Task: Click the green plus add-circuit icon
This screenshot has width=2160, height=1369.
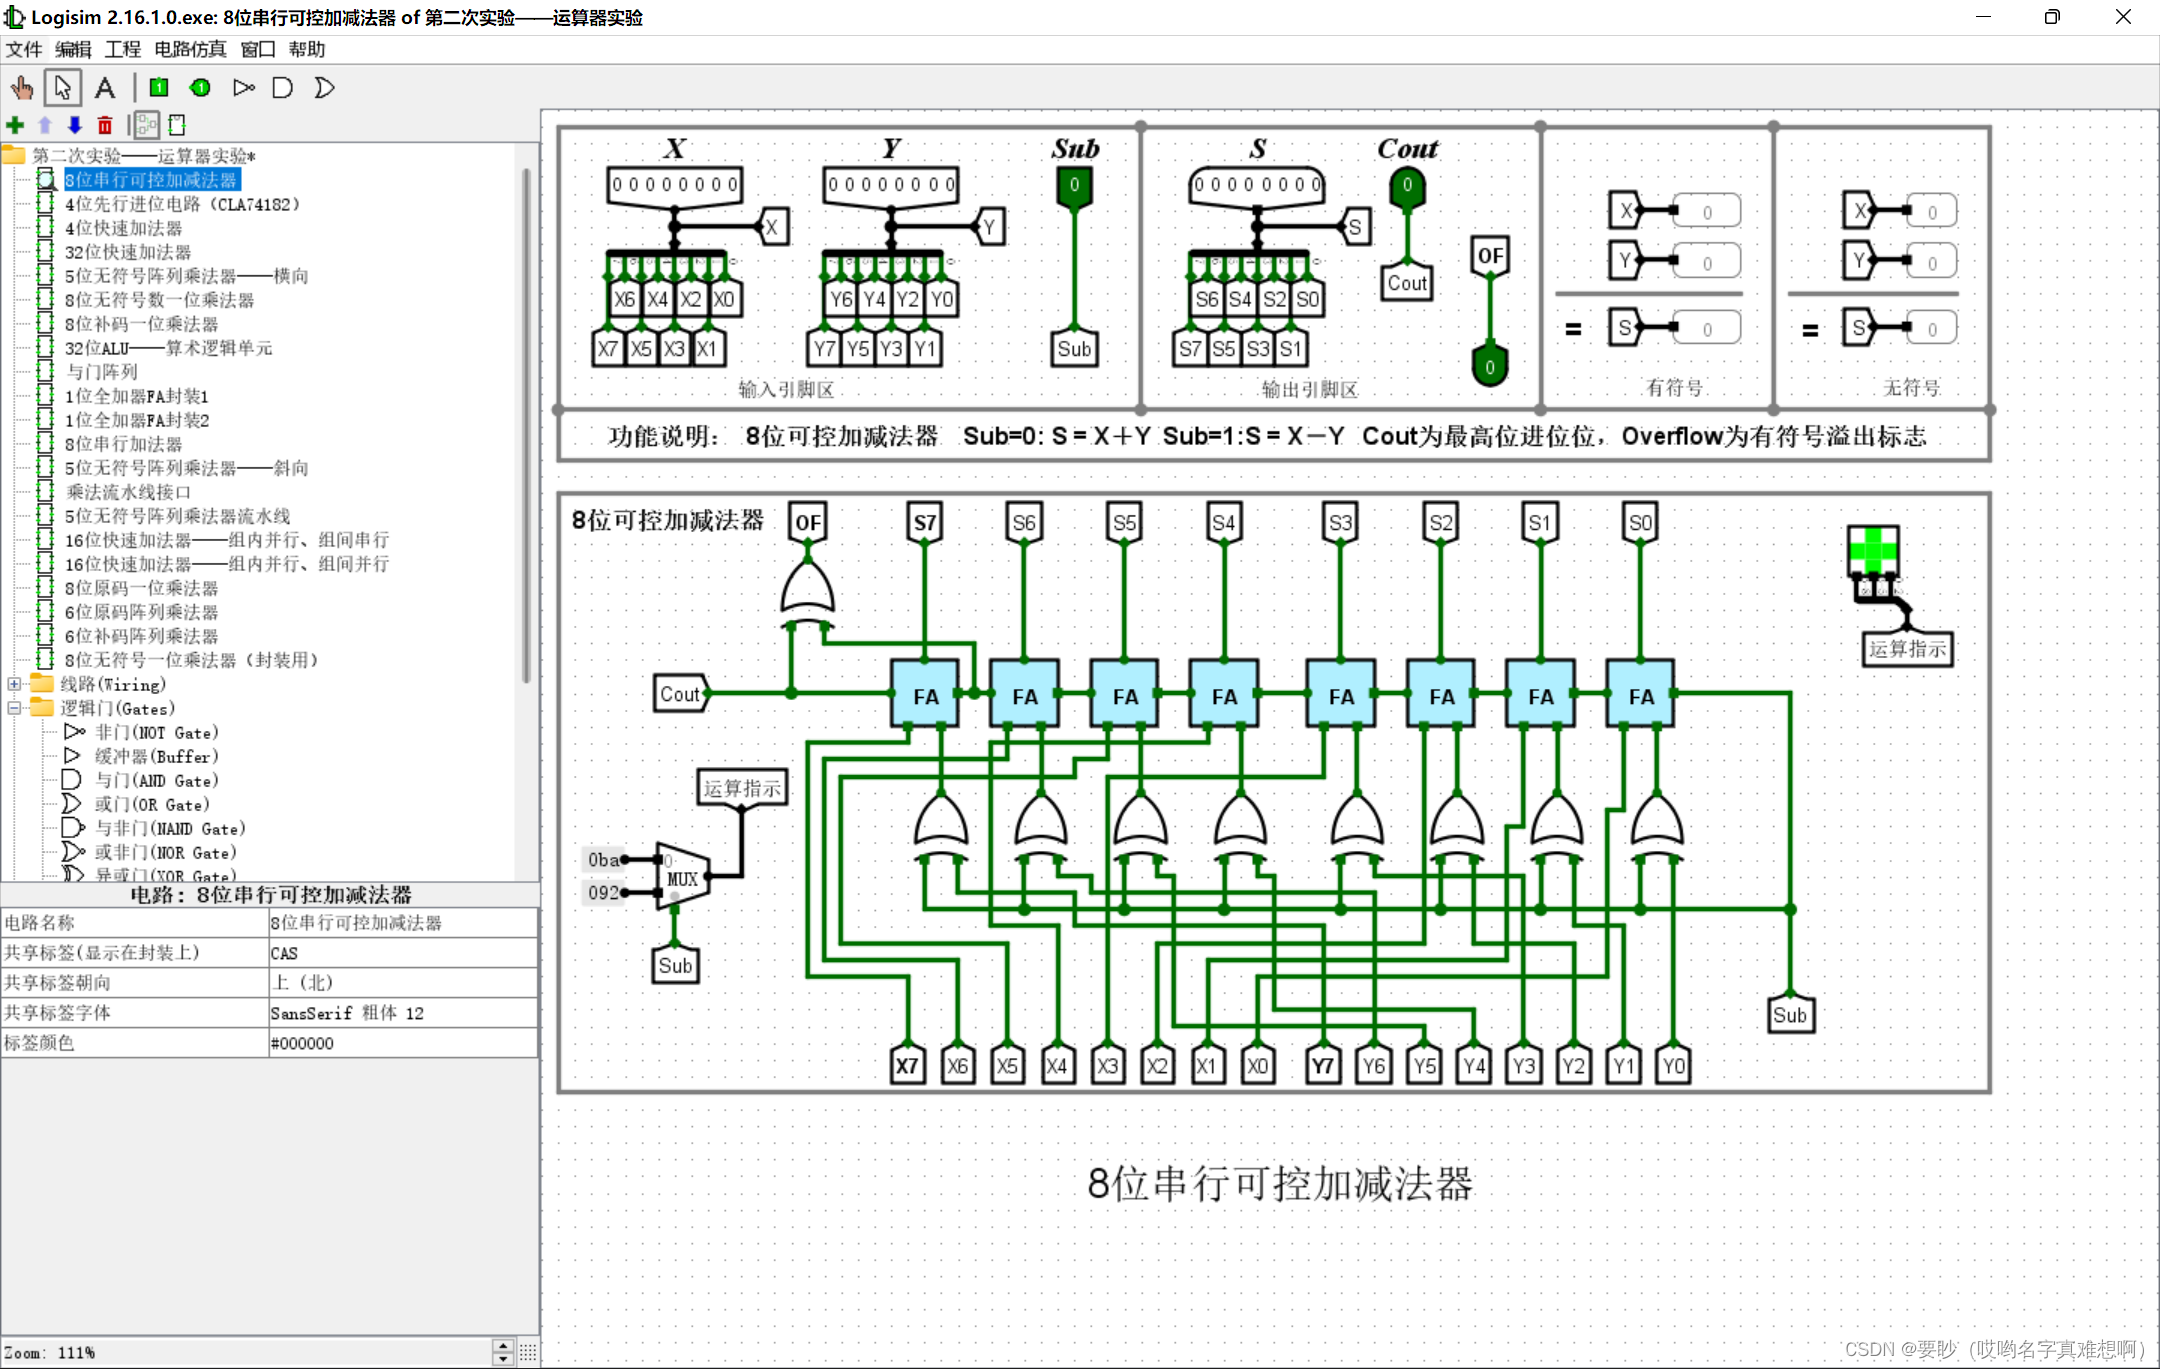Action: tap(15, 125)
